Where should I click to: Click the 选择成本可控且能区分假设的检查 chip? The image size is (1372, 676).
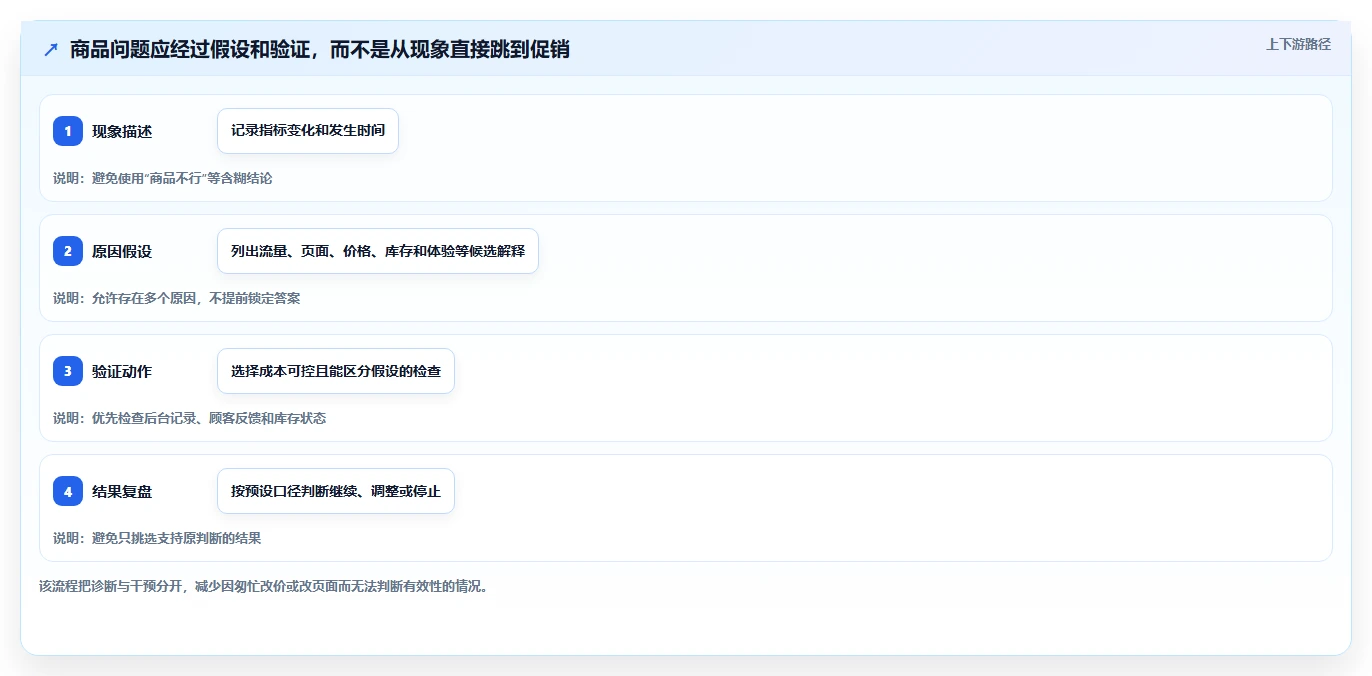pyautogui.click(x=336, y=371)
